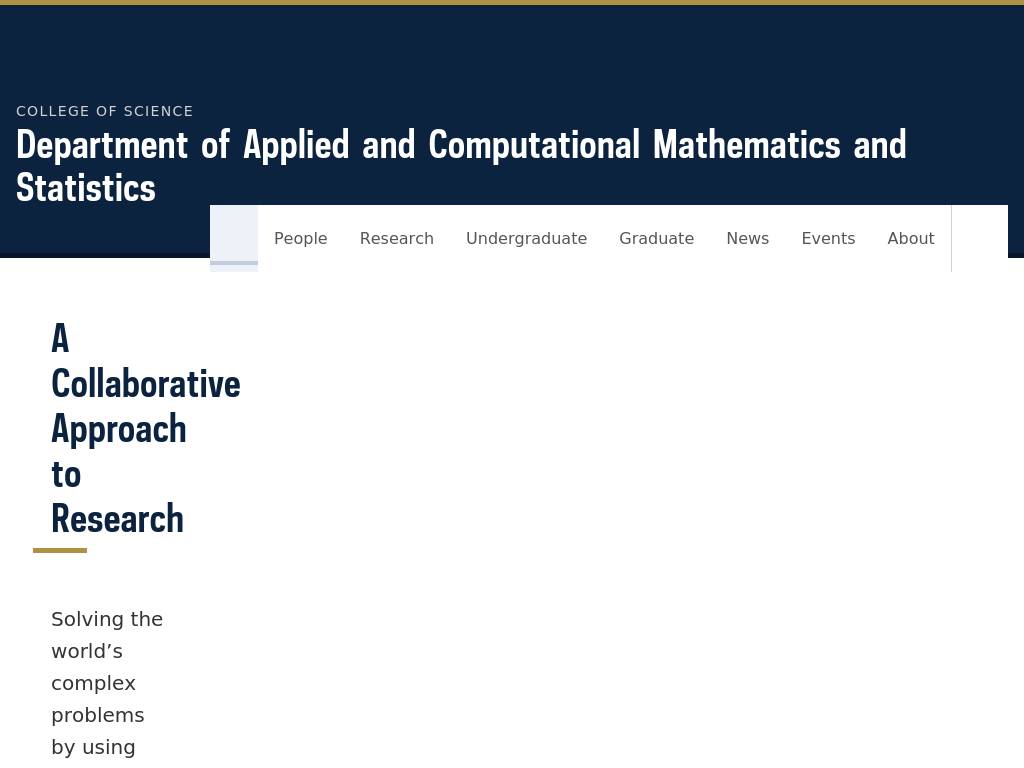Open the People menu item
1024x768 pixels.
pos(301,238)
